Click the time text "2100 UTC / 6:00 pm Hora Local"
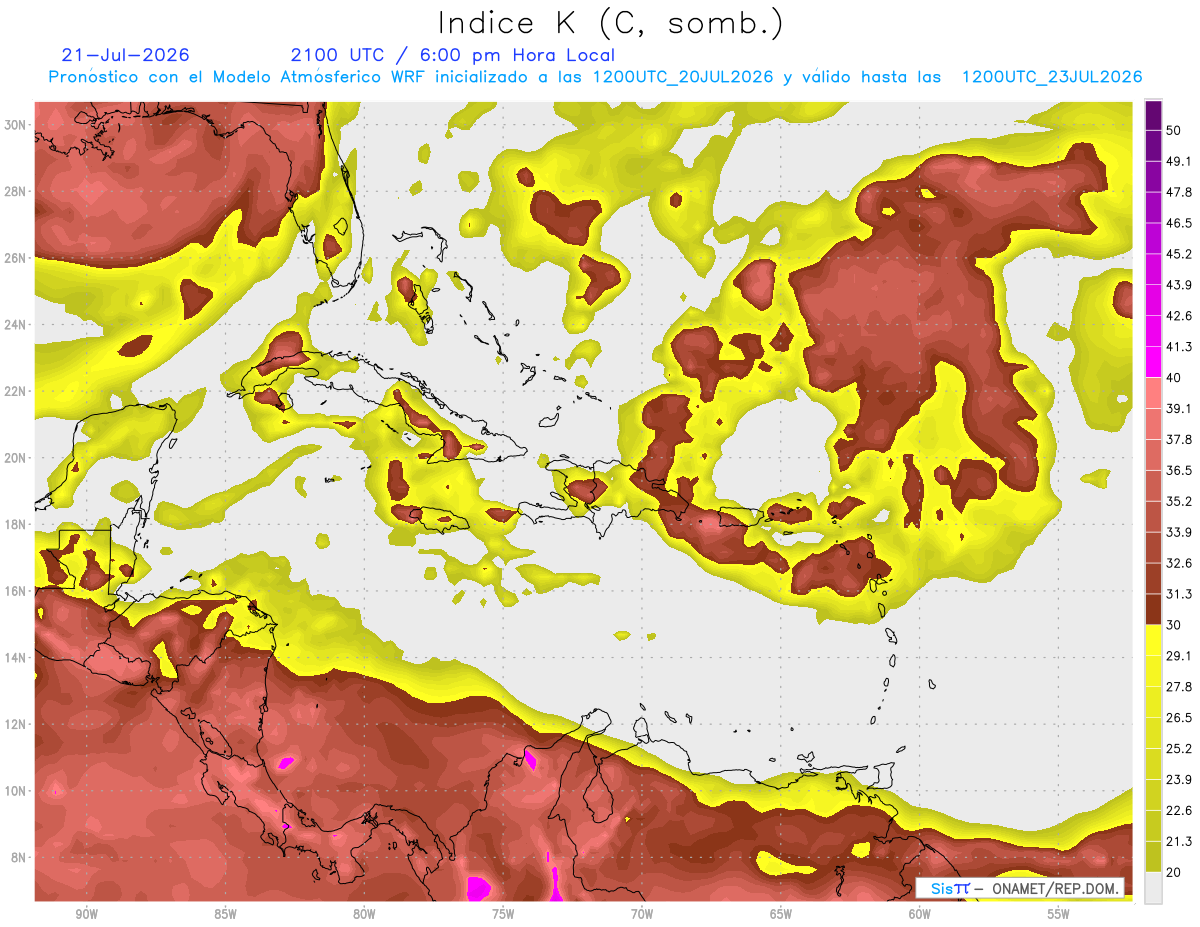 [x=453, y=55]
